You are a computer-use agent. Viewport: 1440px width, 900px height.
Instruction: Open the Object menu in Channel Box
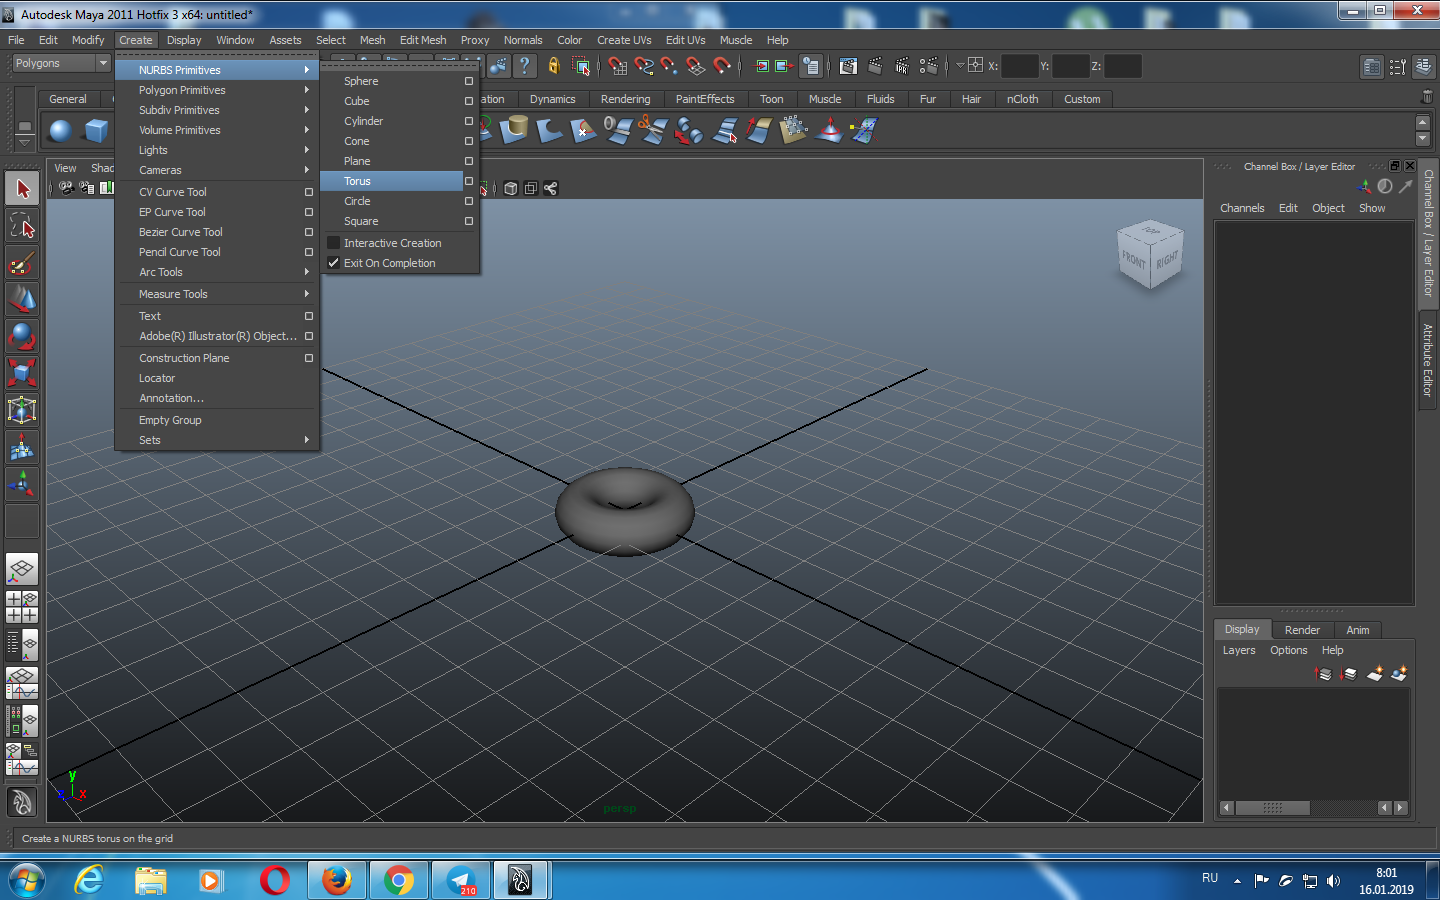click(1328, 208)
